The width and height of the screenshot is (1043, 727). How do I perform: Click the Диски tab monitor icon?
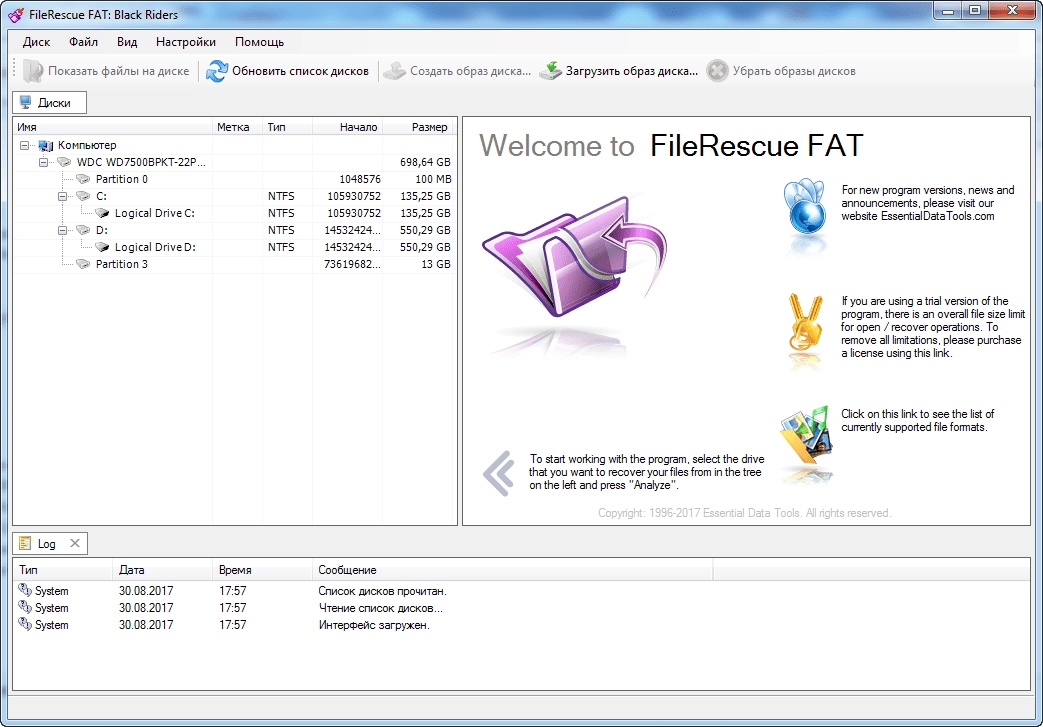pos(25,102)
